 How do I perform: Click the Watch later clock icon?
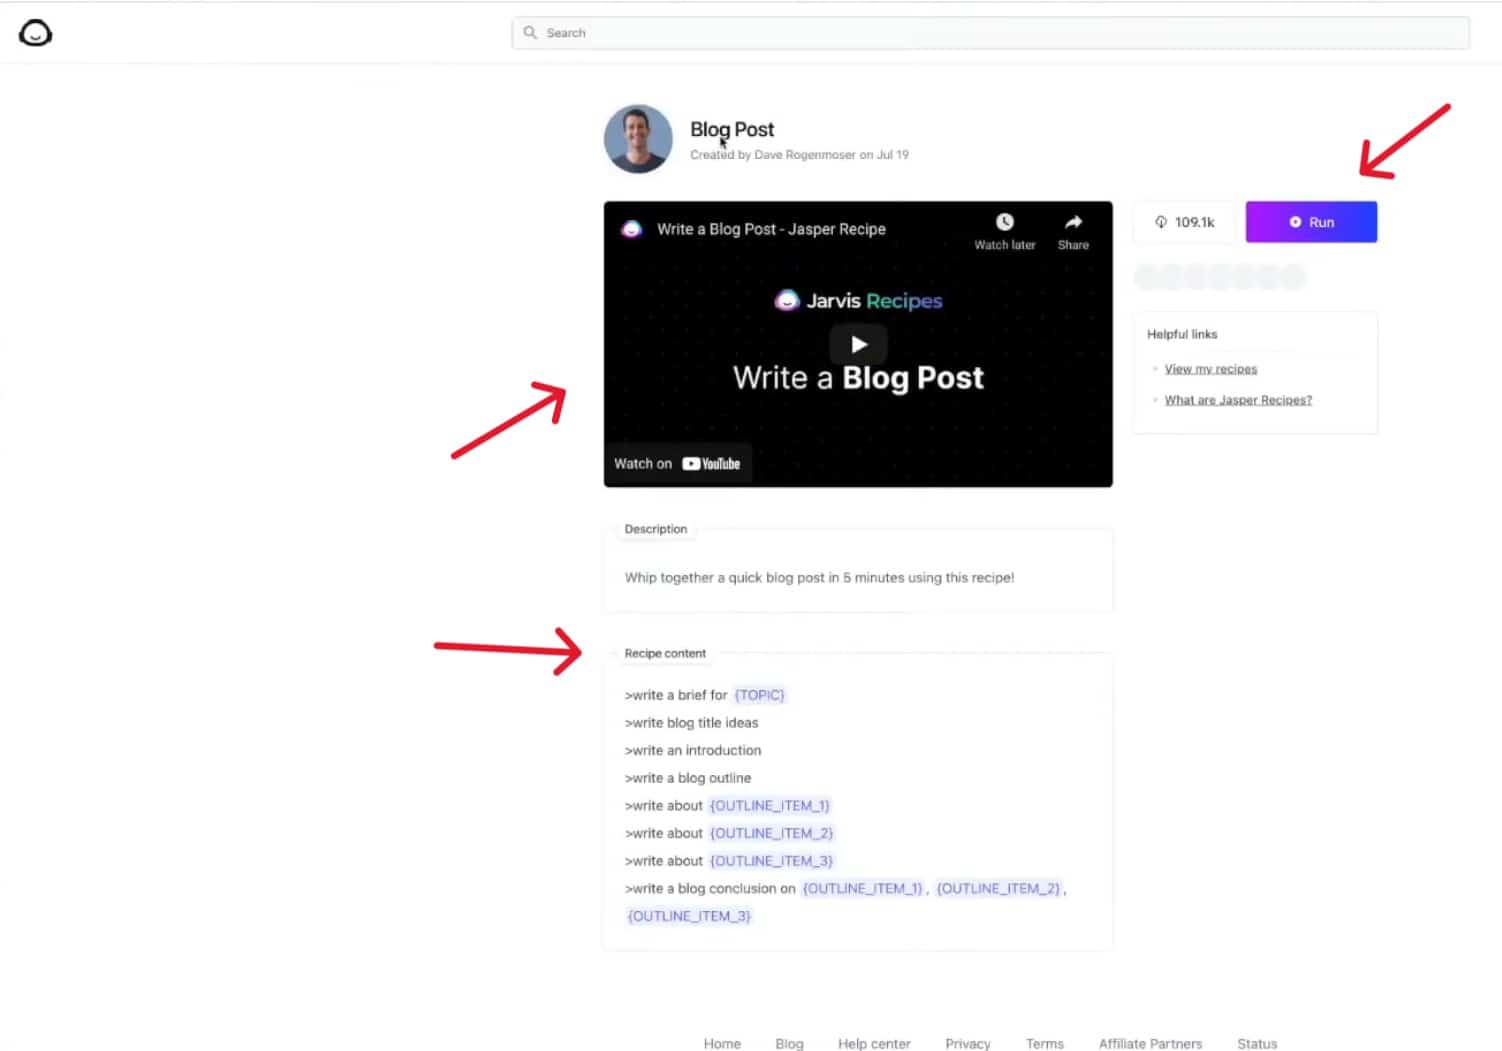click(x=1004, y=221)
